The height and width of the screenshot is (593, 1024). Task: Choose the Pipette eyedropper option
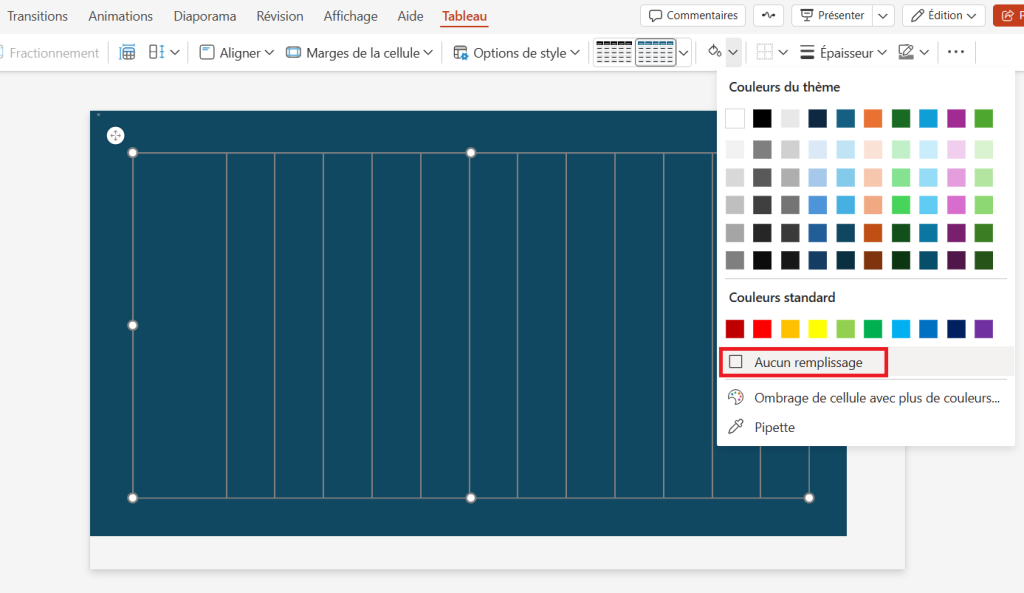pyautogui.click(x=865, y=427)
